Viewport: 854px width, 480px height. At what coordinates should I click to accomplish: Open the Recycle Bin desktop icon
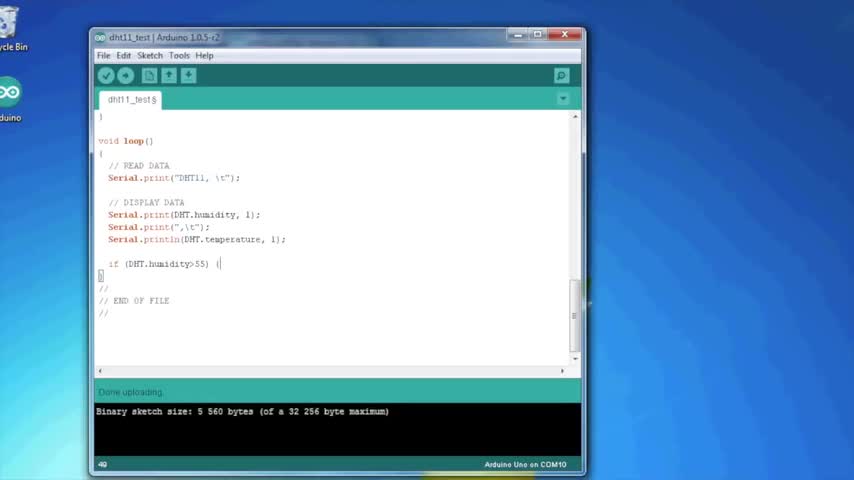pos(9,28)
